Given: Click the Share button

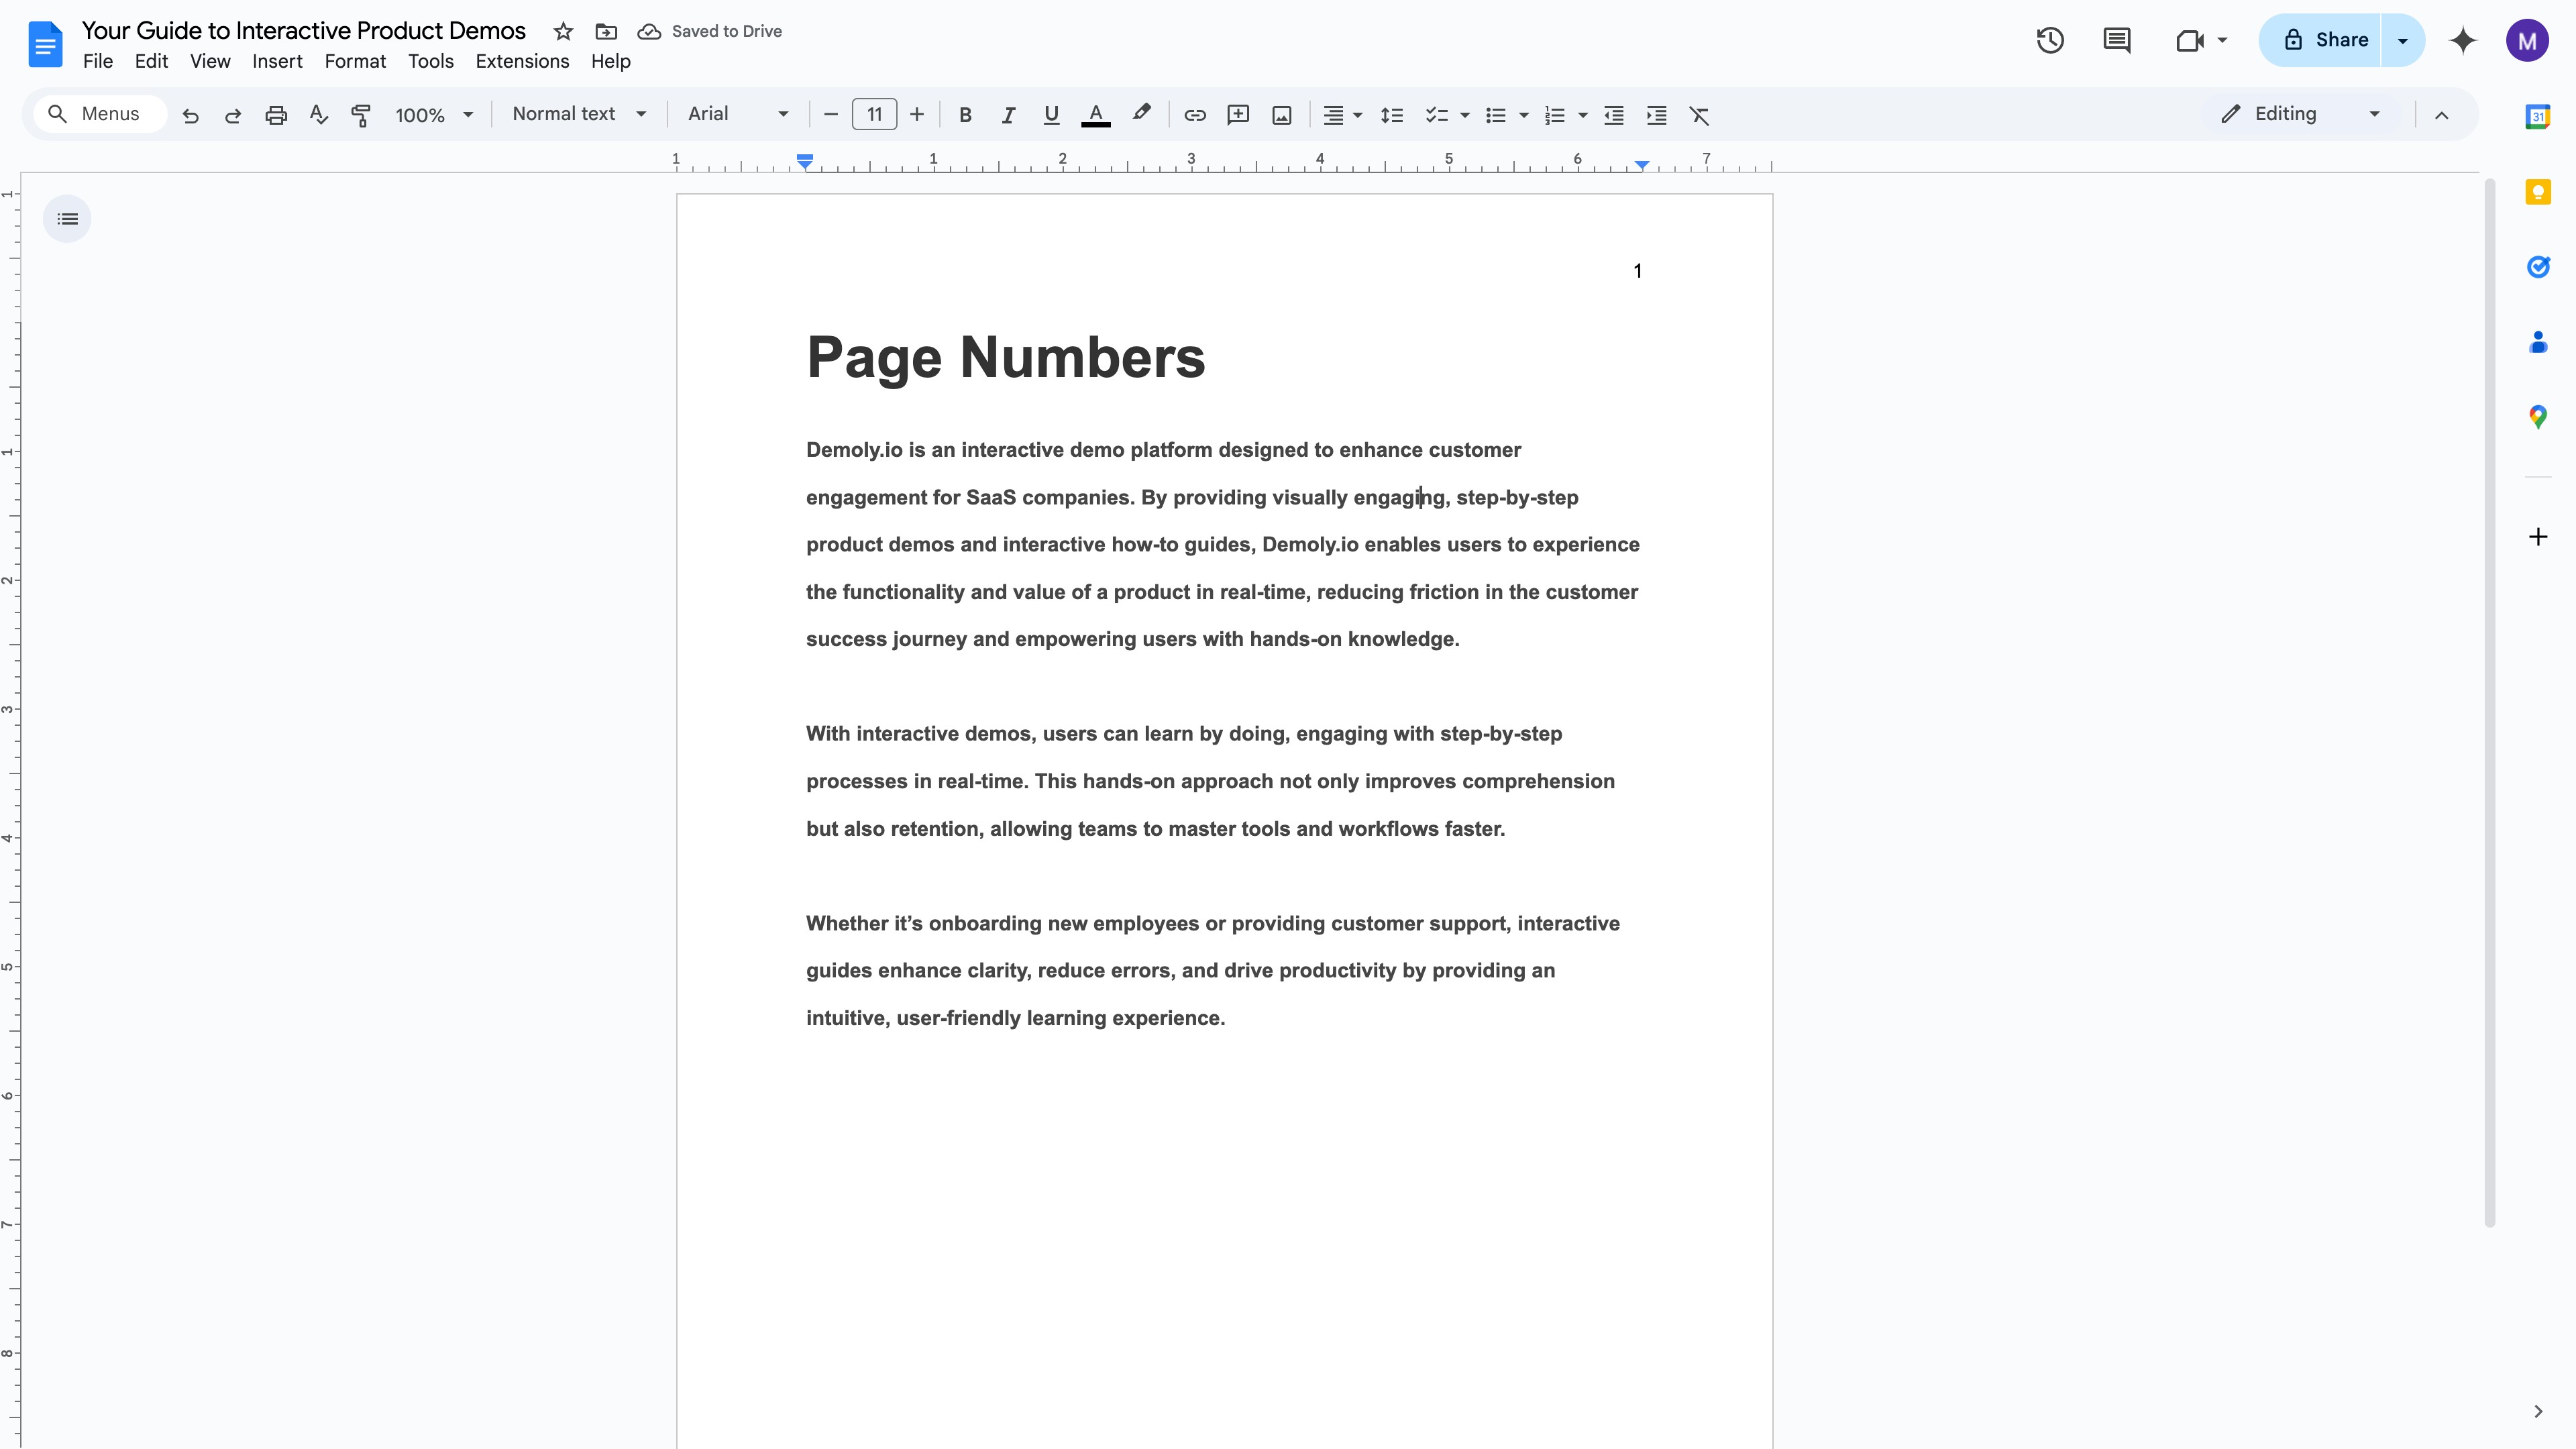Looking at the screenshot, I should pyautogui.click(x=2321, y=40).
